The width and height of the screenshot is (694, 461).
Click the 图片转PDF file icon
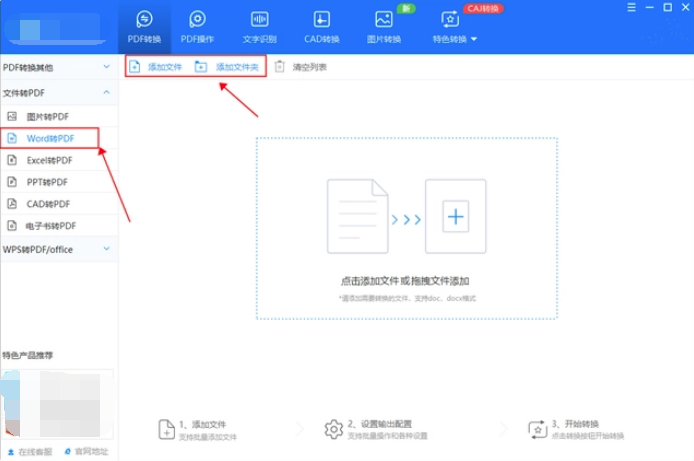[x=12, y=116]
